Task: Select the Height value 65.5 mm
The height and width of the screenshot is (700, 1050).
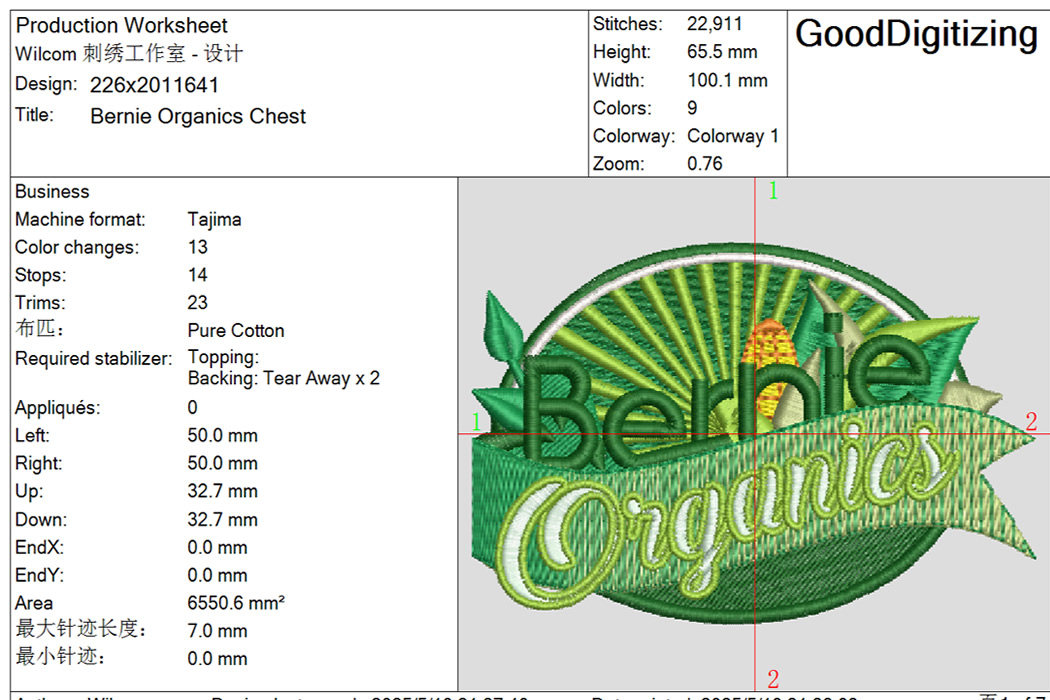Action: (x=722, y=52)
